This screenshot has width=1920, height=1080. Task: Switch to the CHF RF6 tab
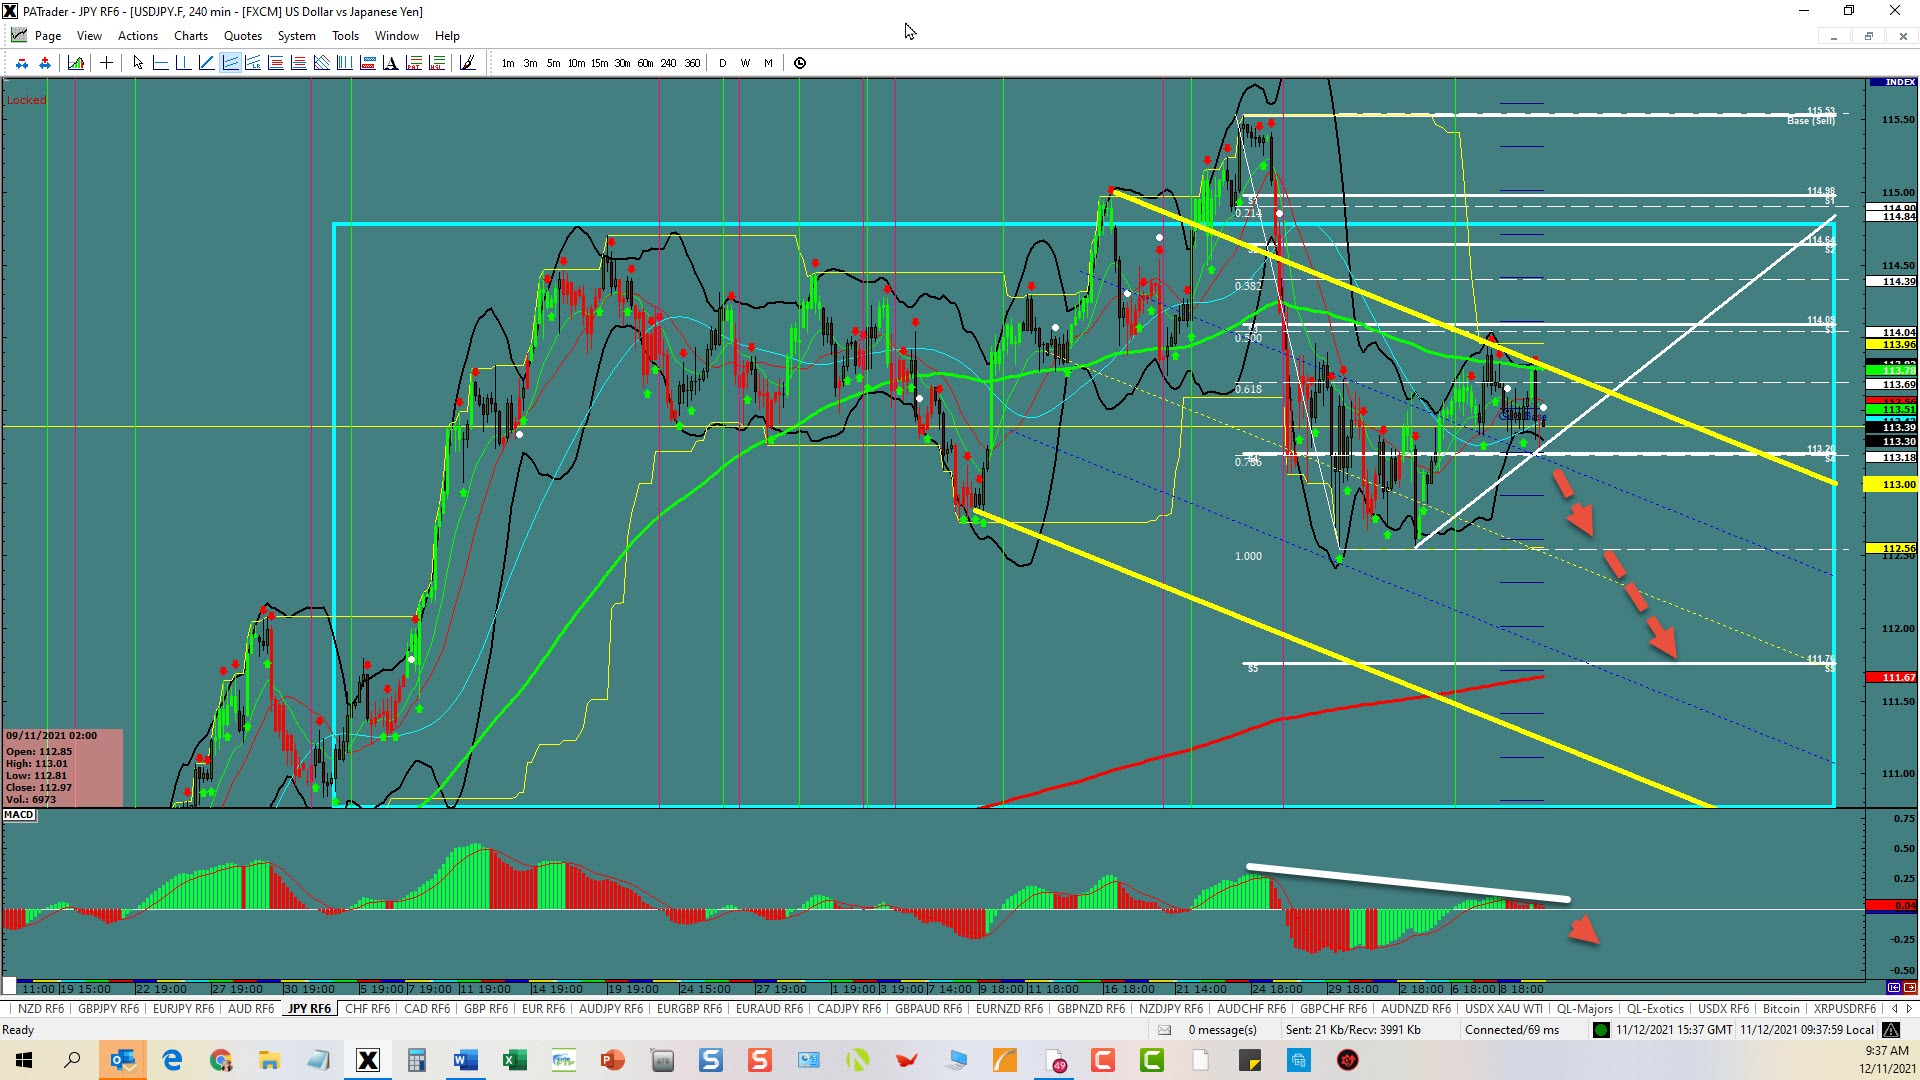[x=367, y=1008]
